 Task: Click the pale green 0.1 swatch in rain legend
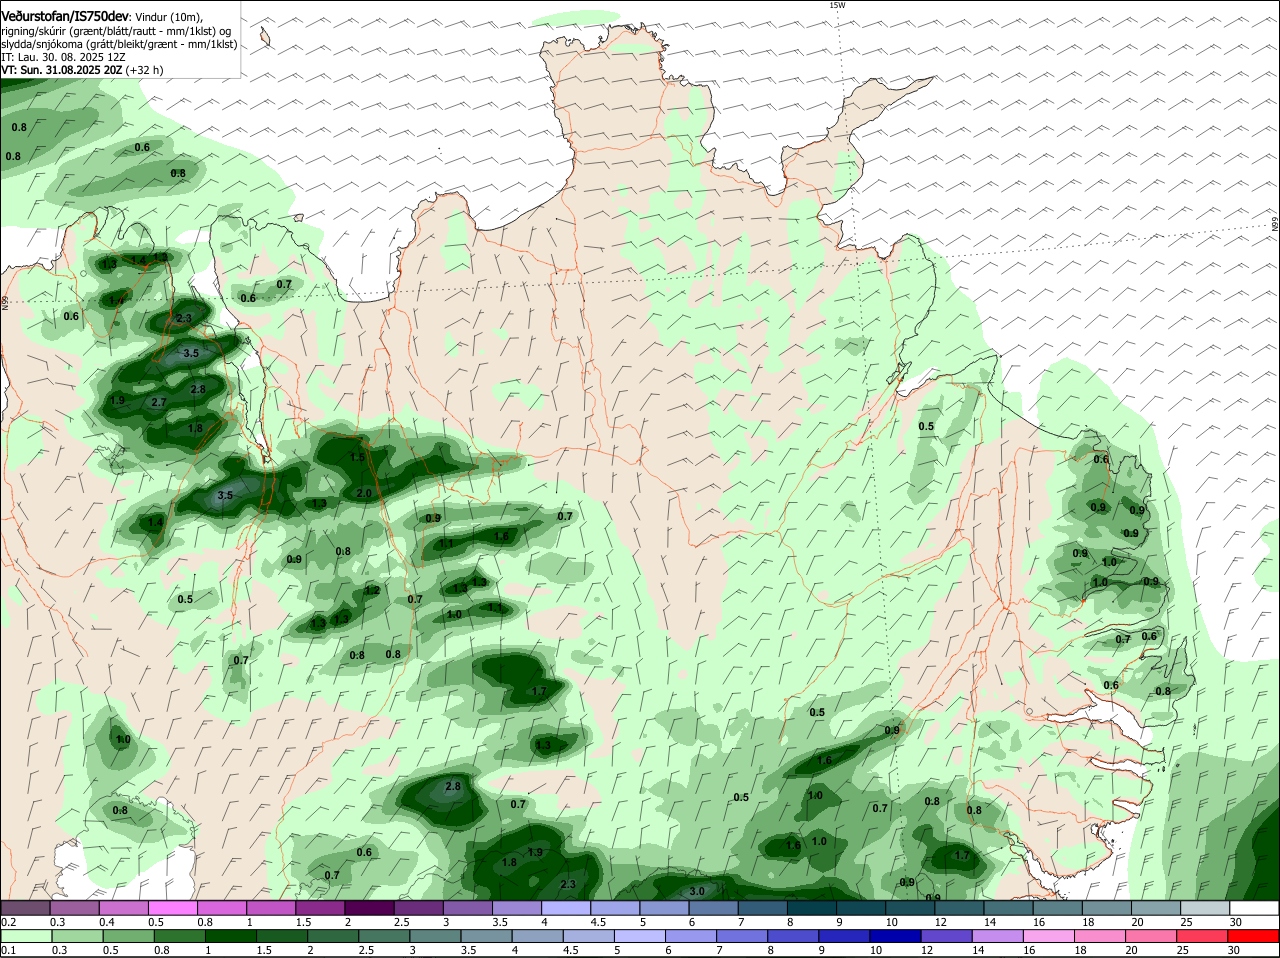pyautogui.click(x=25, y=936)
